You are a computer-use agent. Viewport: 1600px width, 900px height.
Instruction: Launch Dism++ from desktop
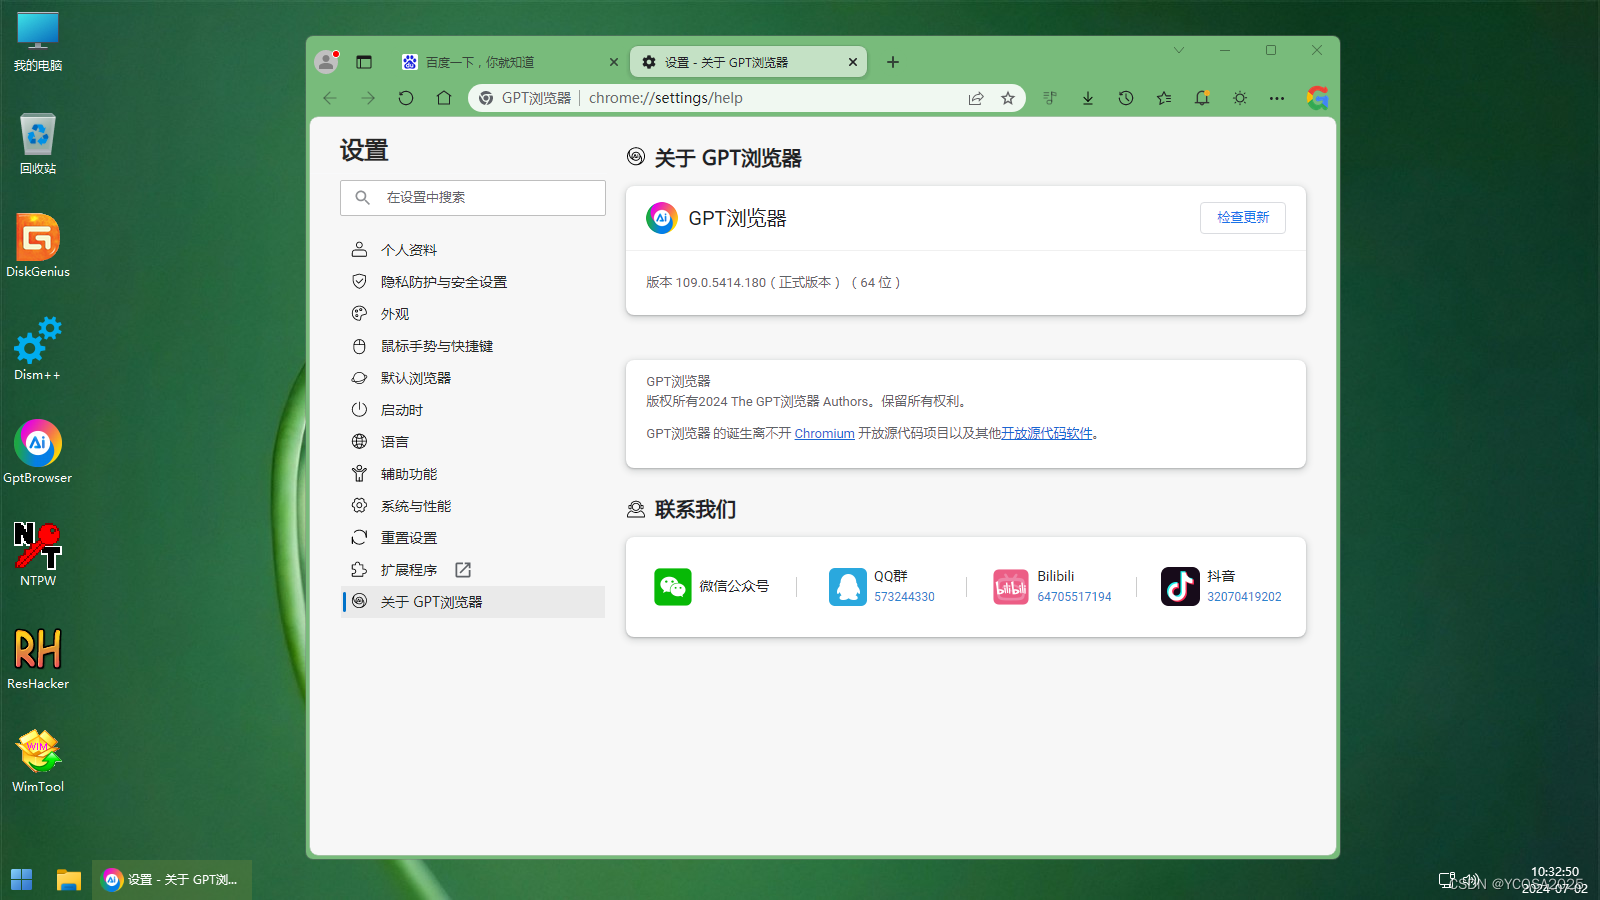38,349
